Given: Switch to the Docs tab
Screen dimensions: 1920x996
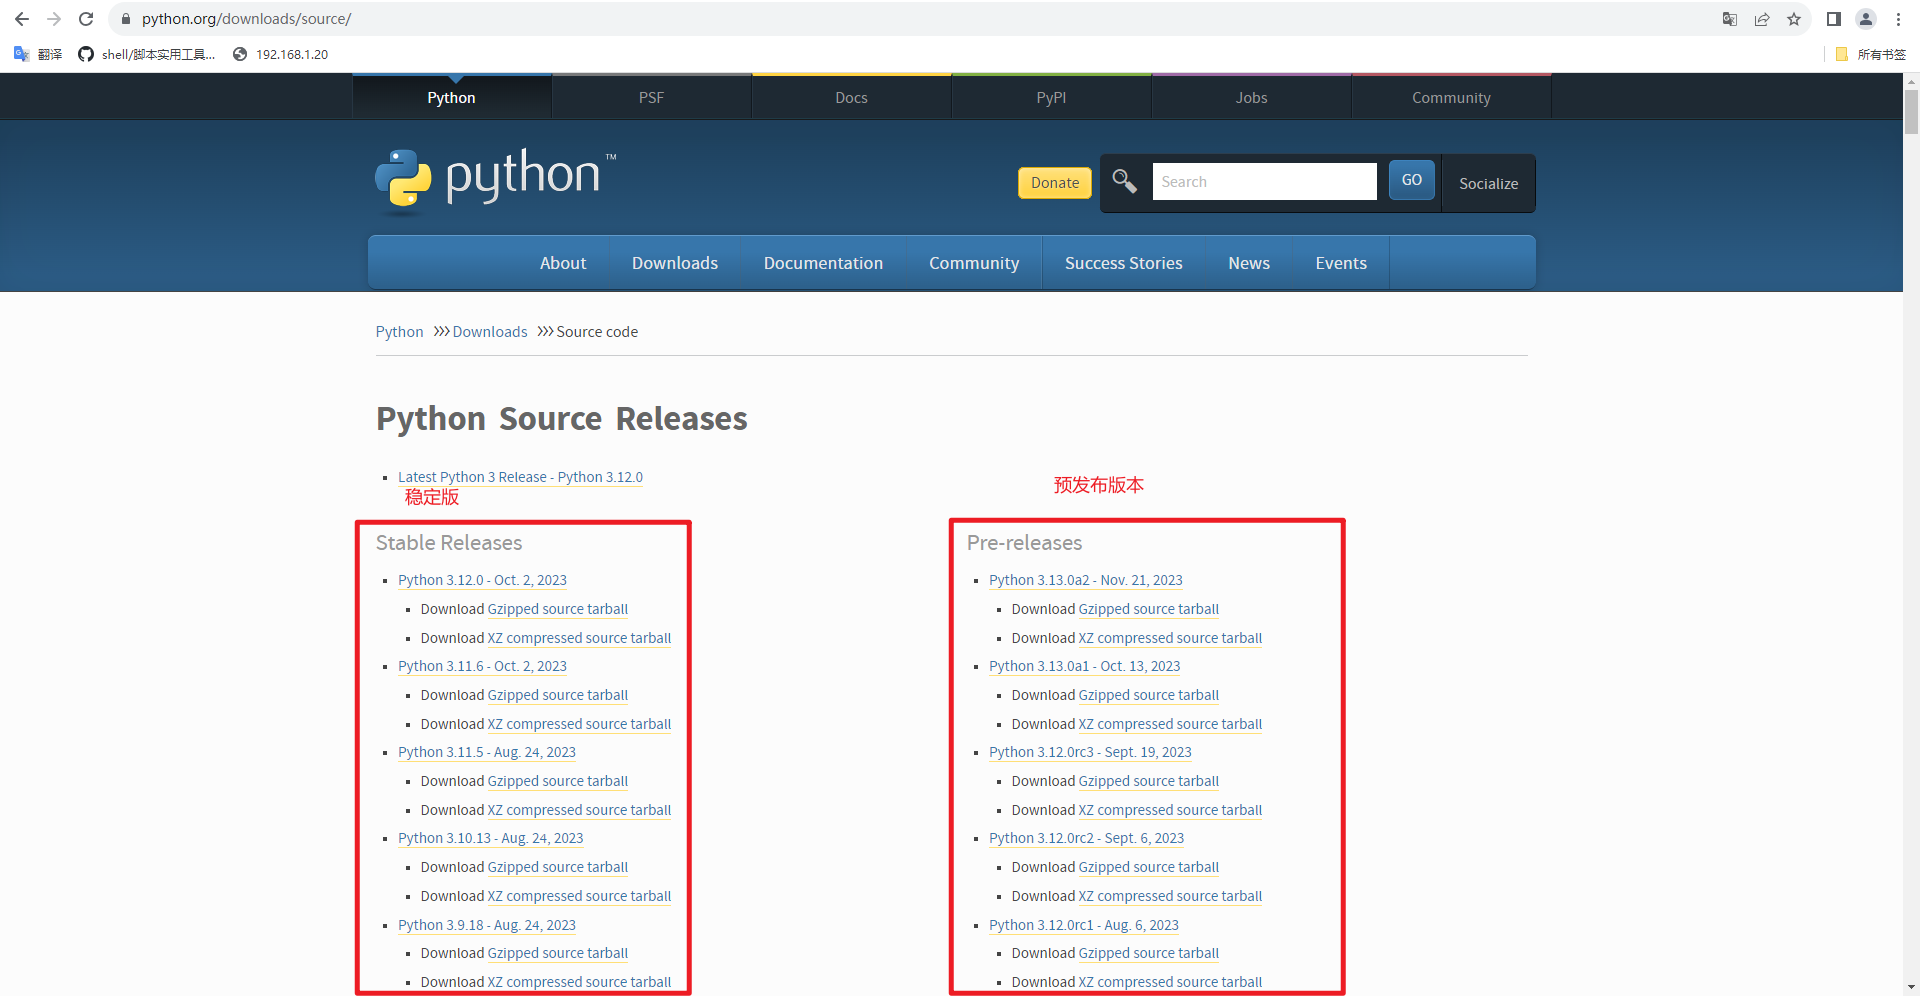Looking at the screenshot, I should (x=852, y=97).
